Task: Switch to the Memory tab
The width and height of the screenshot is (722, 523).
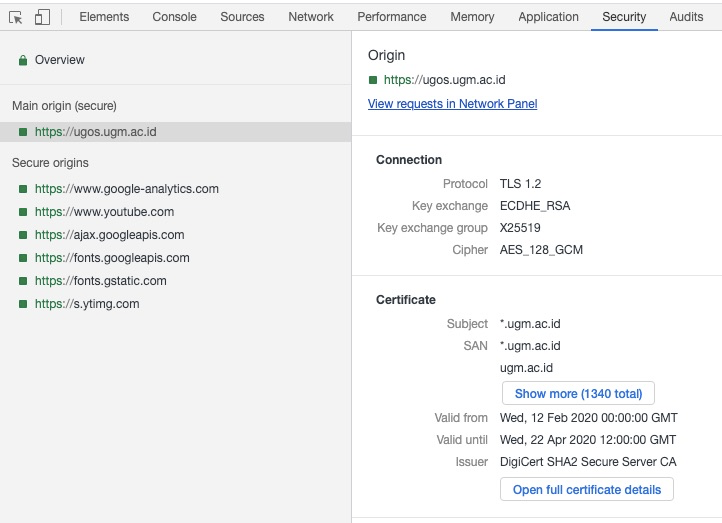Action: tap(472, 17)
